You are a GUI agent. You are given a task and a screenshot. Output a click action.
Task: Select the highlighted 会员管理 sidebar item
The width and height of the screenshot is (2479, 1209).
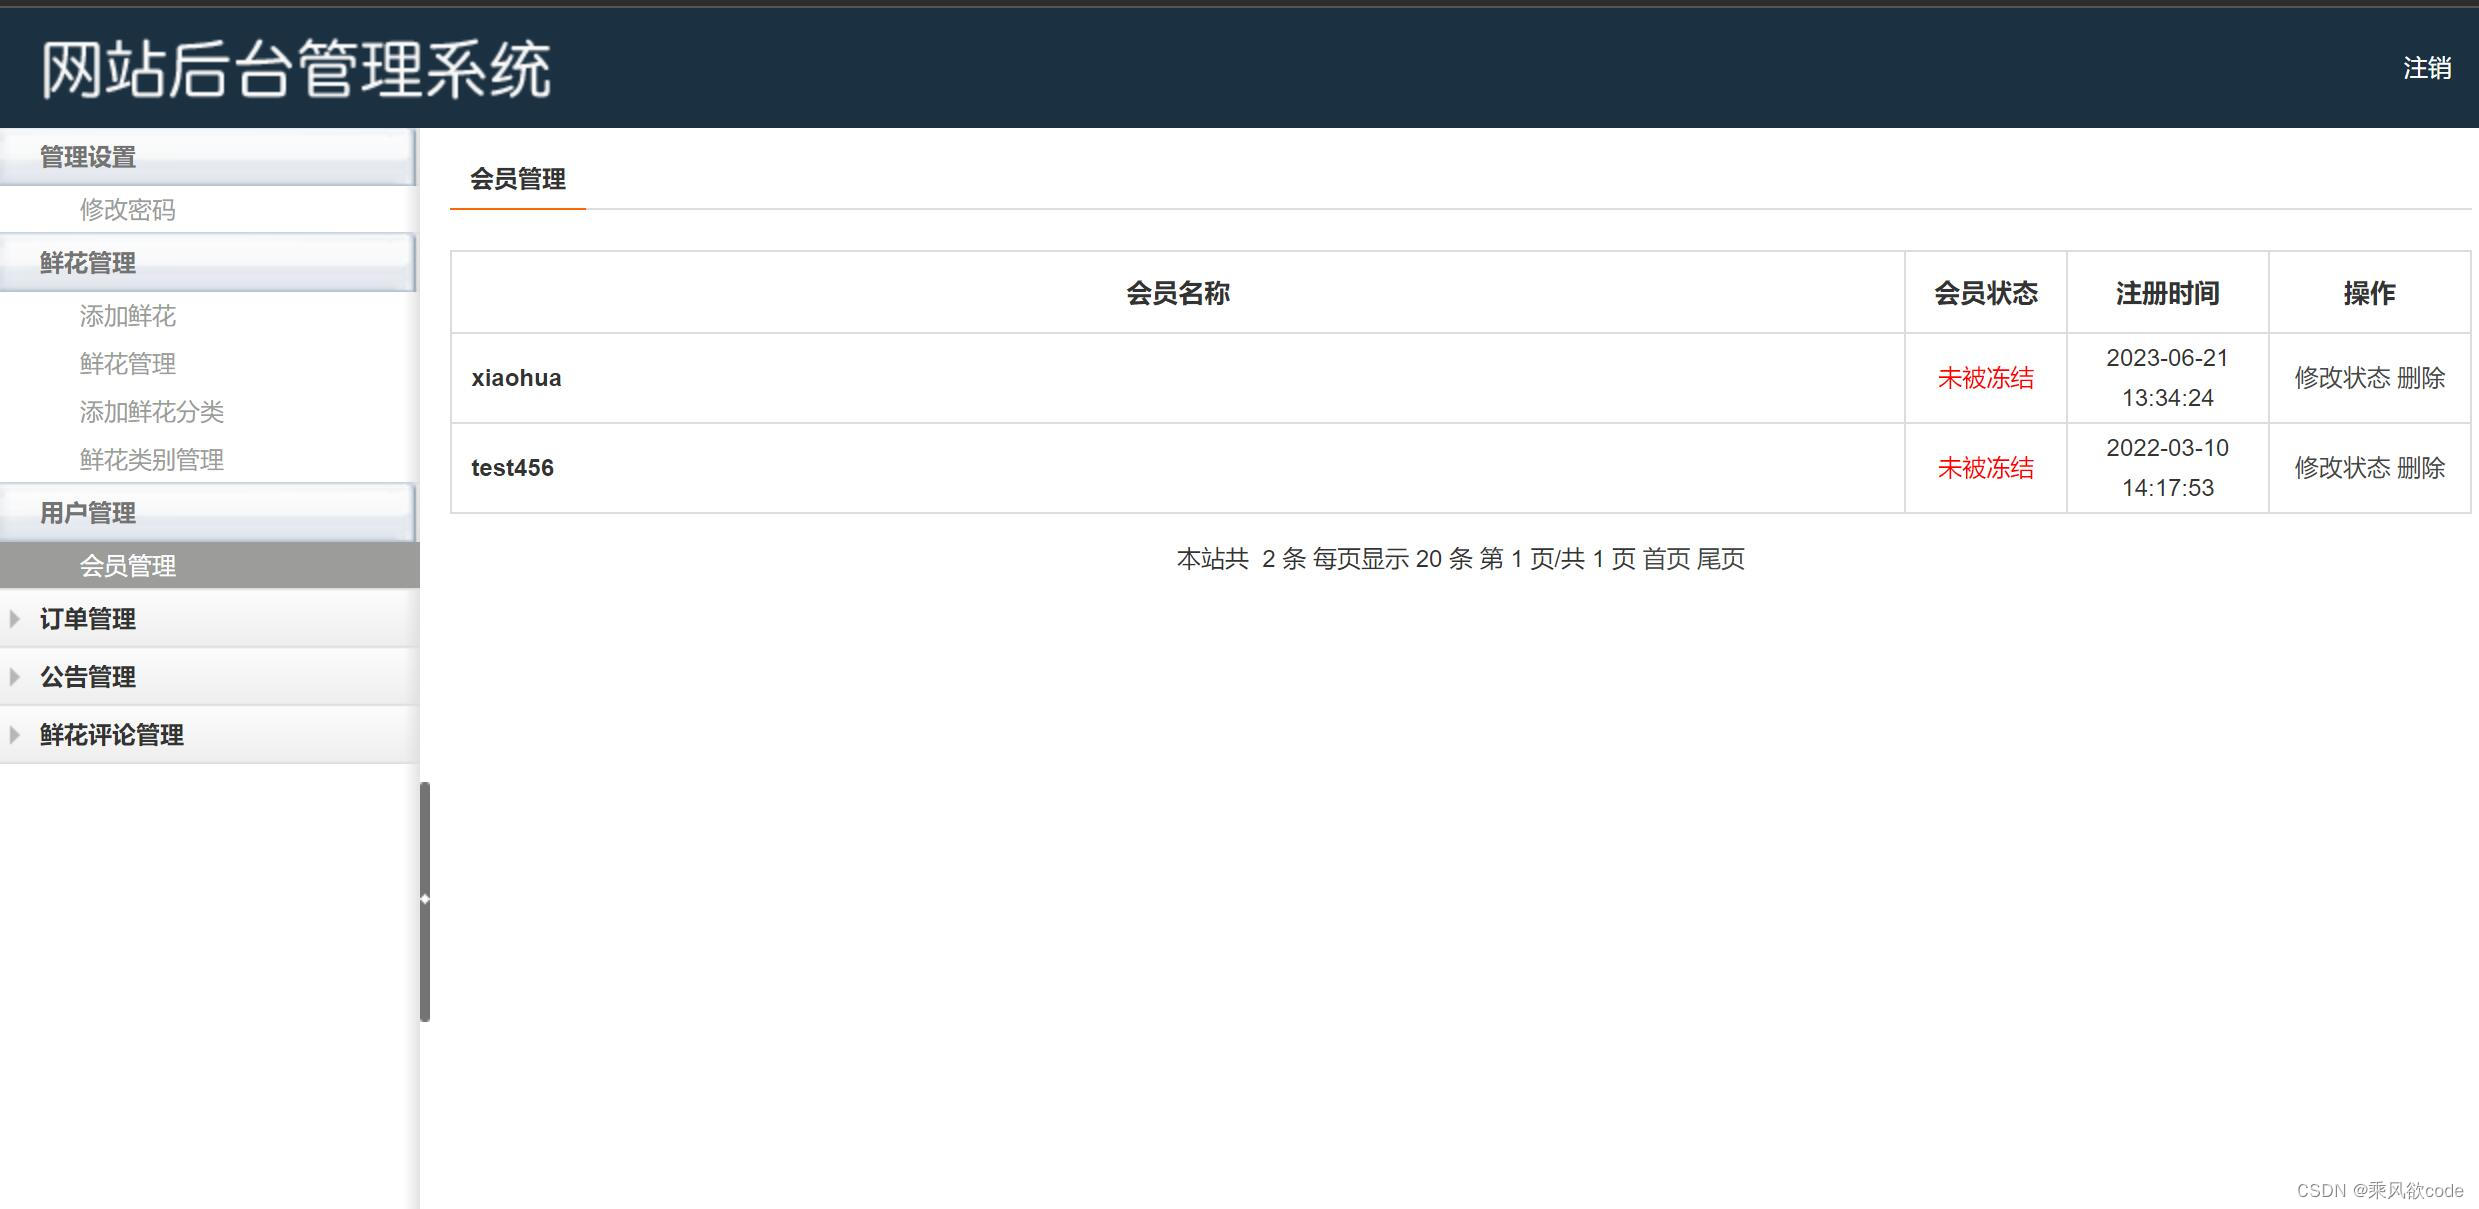127,566
